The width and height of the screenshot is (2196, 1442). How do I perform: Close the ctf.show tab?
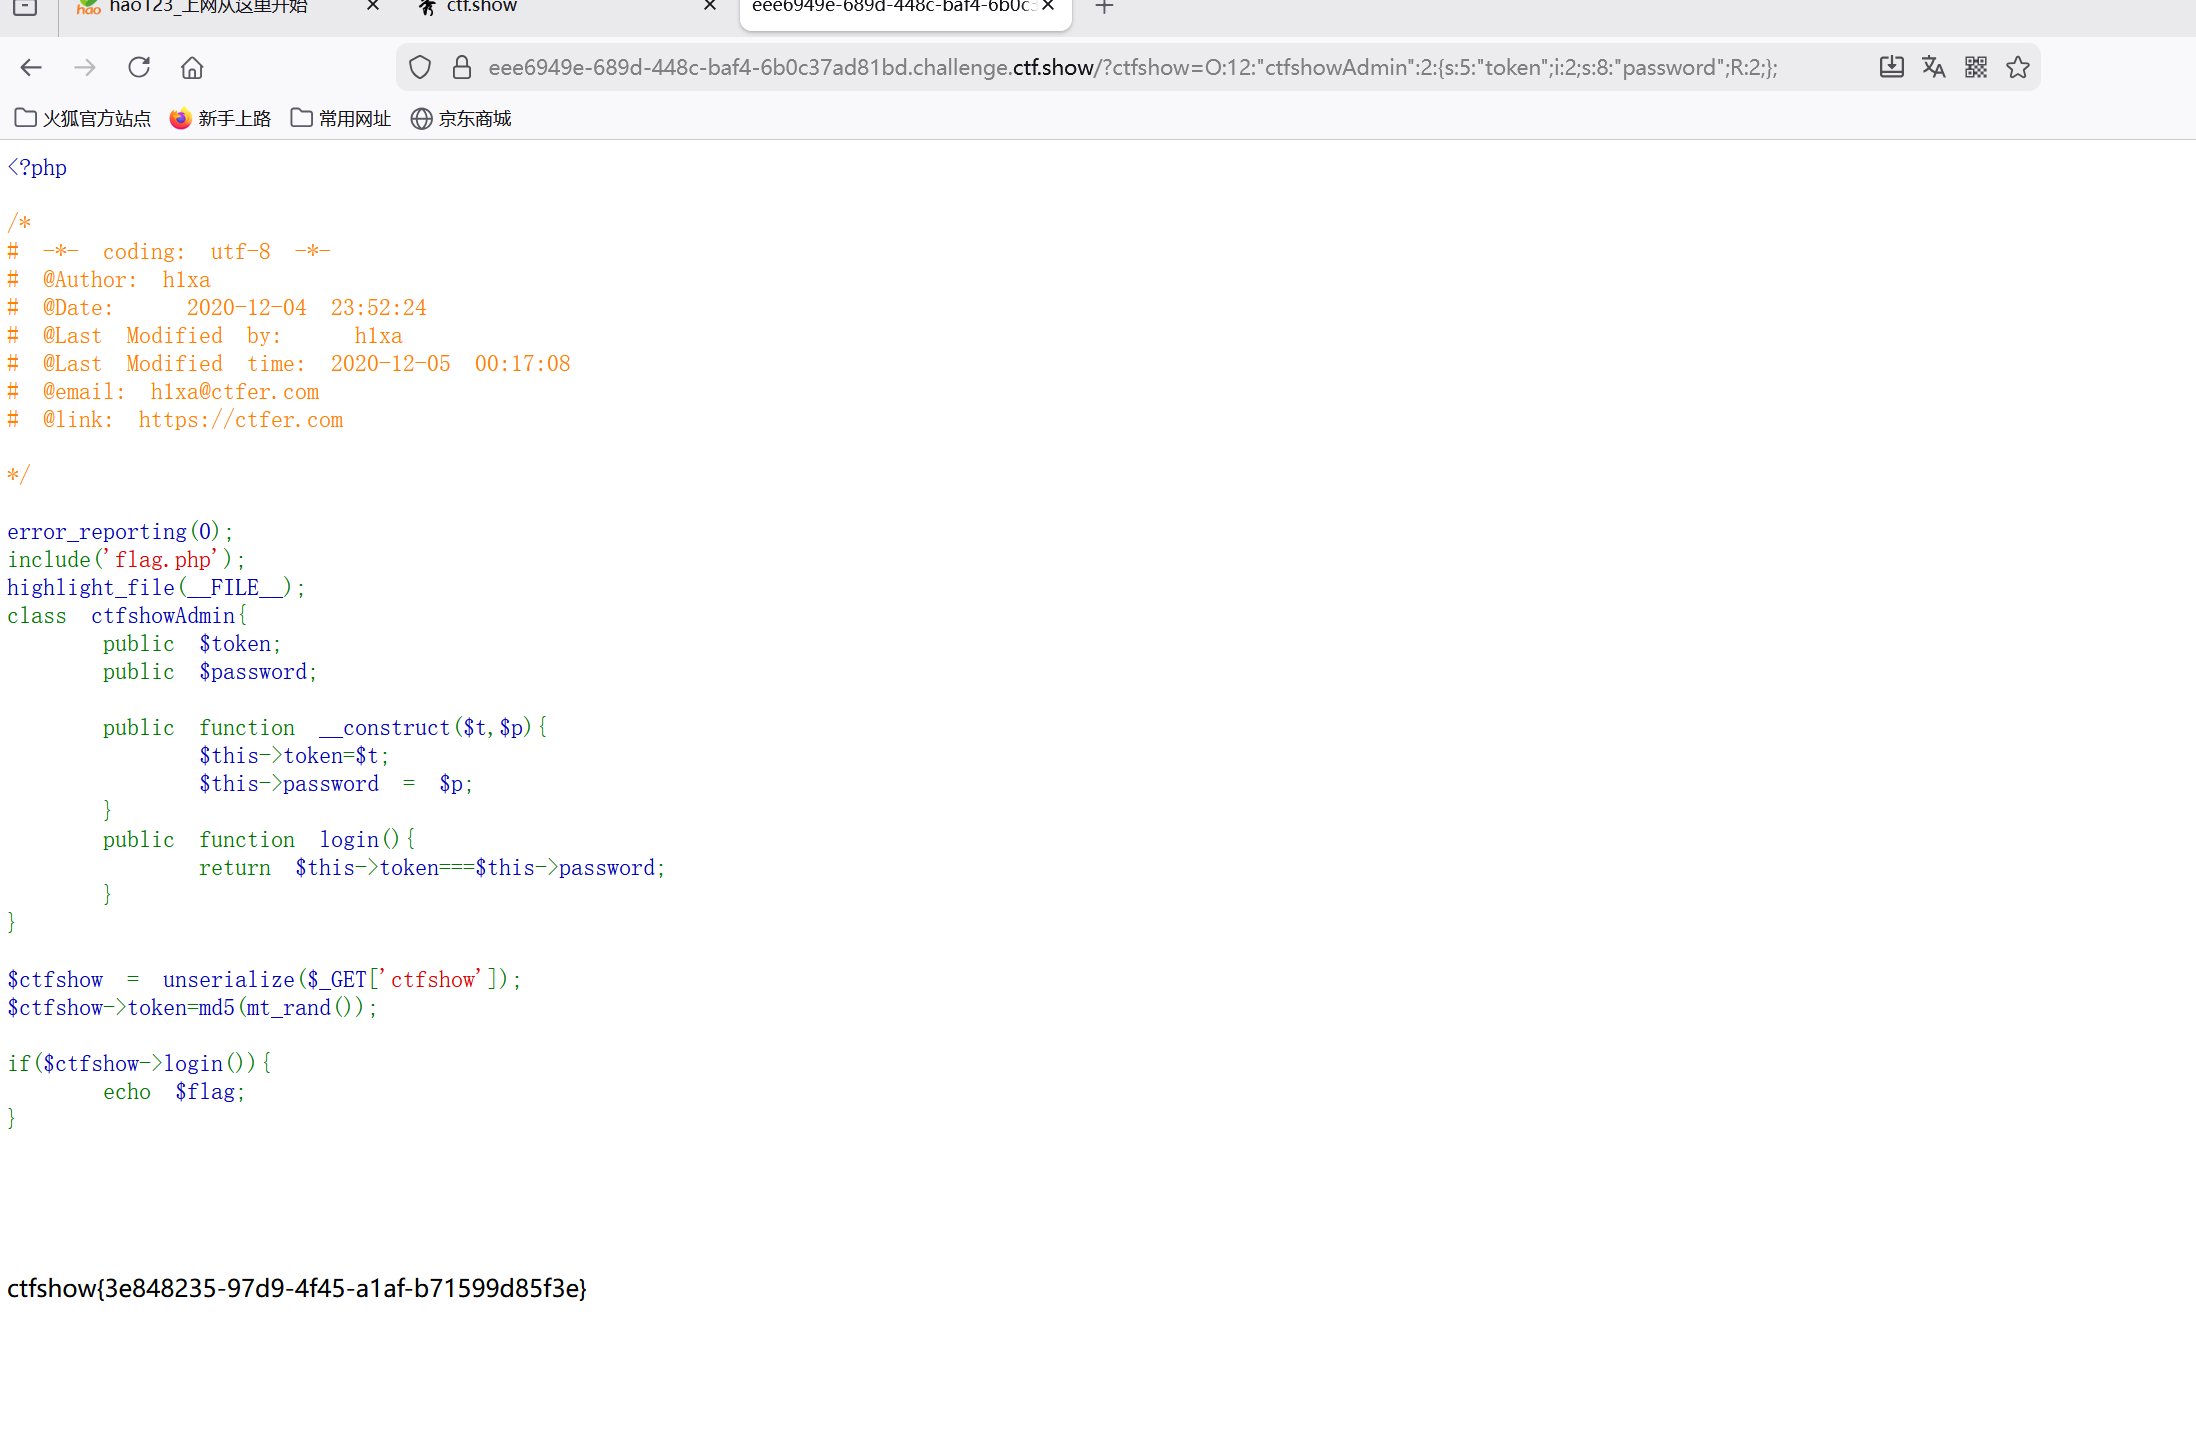[710, 6]
